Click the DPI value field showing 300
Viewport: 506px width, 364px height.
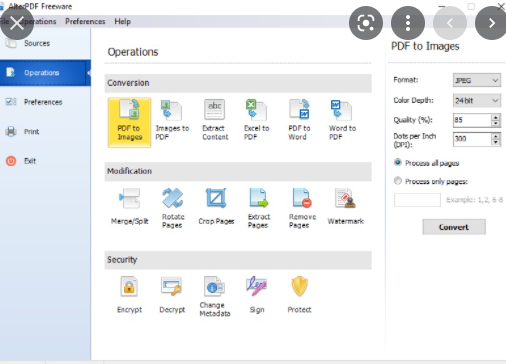(x=472, y=139)
